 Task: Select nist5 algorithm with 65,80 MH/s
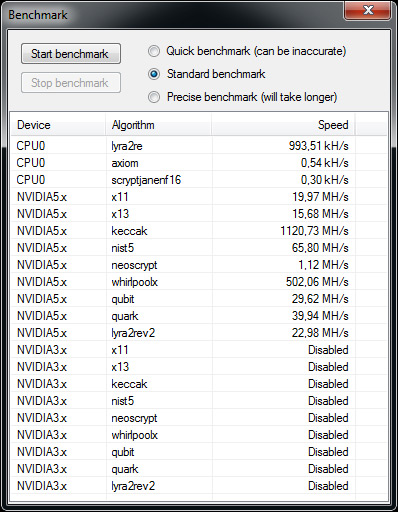point(199,248)
